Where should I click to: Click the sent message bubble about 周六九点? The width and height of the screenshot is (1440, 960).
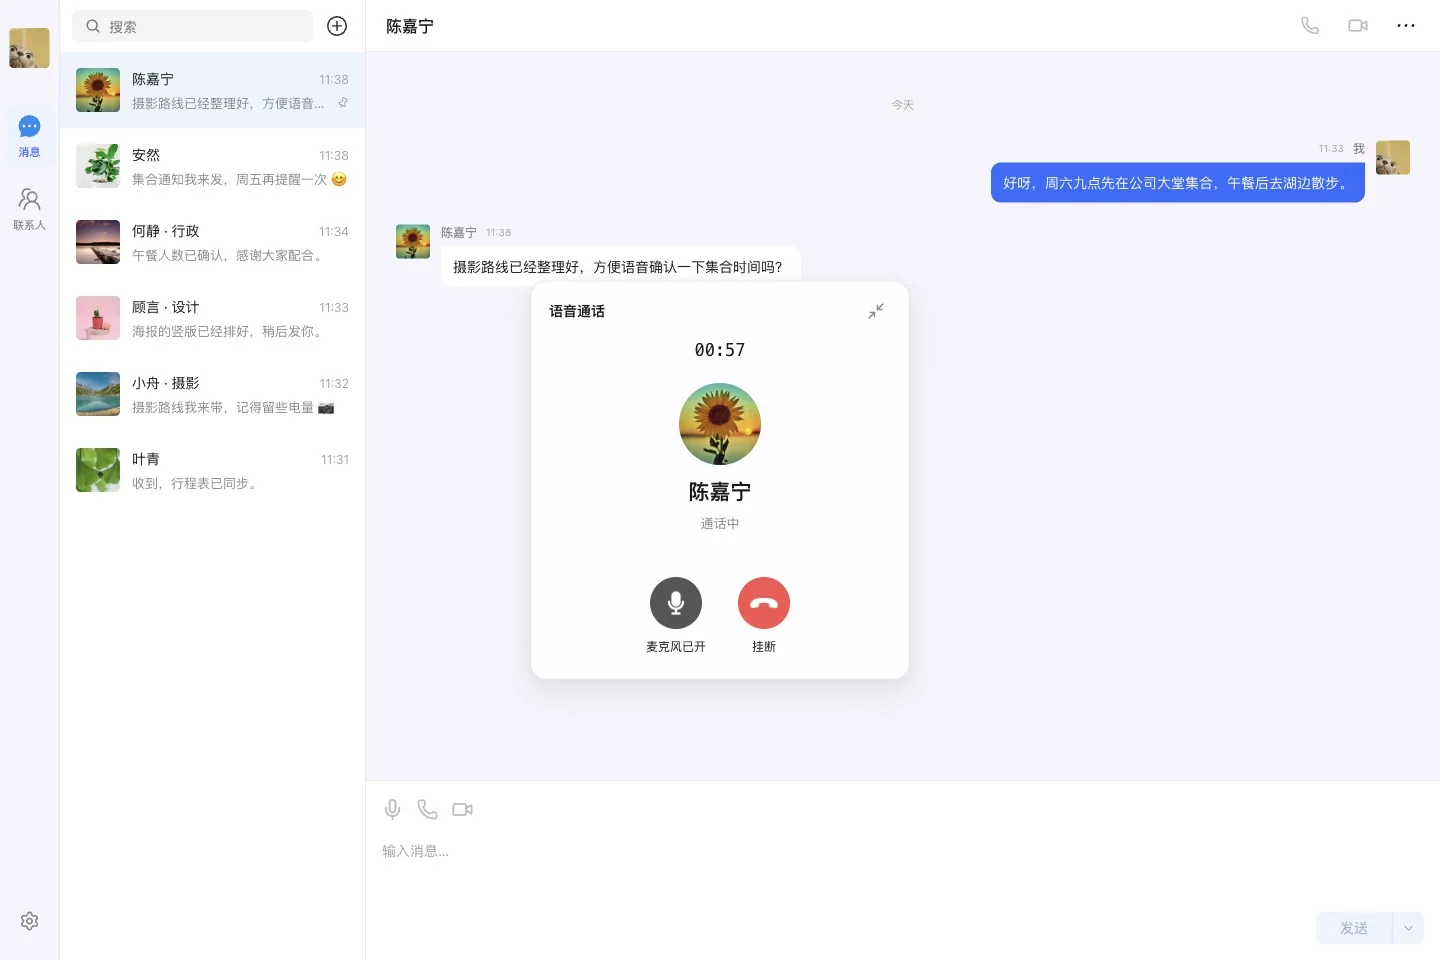click(1178, 183)
